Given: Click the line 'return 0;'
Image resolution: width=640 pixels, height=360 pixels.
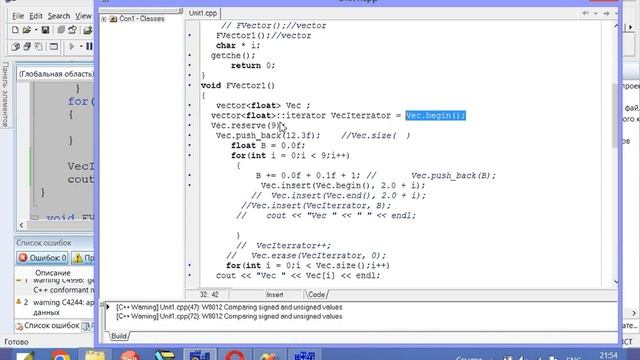Looking at the screenshot, I should click(x=253, y=66).
